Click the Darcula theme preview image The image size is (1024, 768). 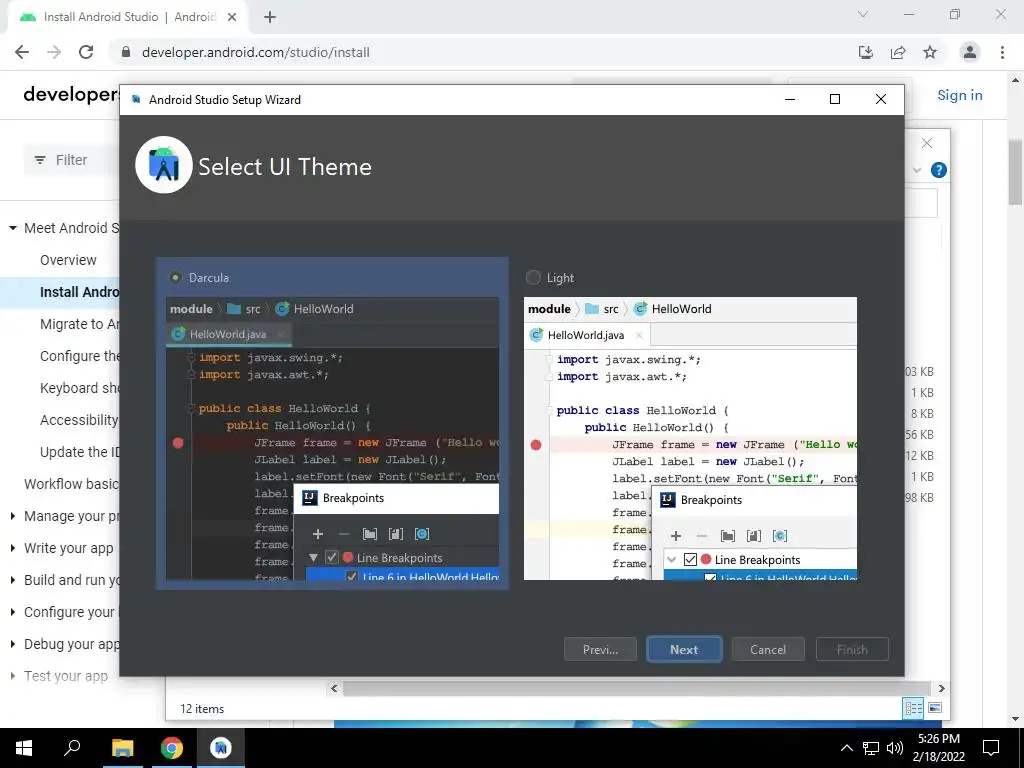(332, 438)
